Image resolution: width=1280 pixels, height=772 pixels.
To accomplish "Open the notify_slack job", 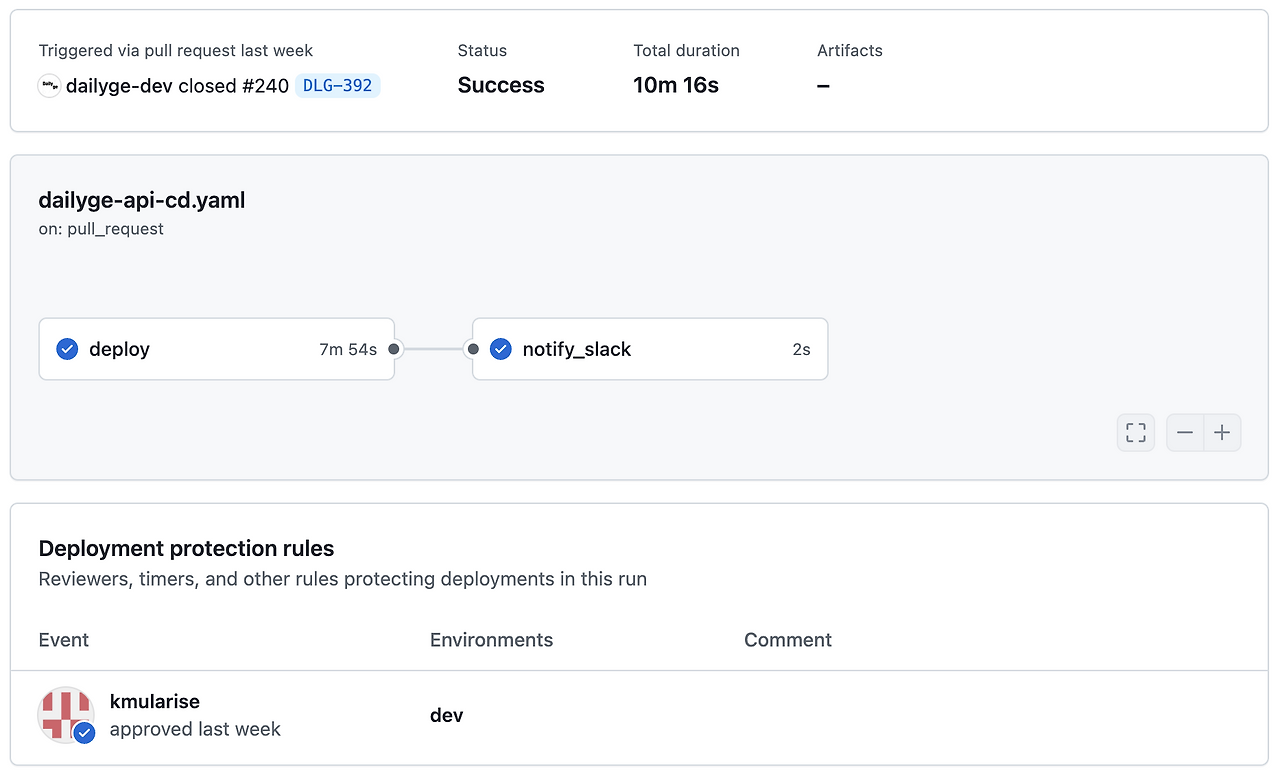I will pyautogui.click(x=577, y=349).
